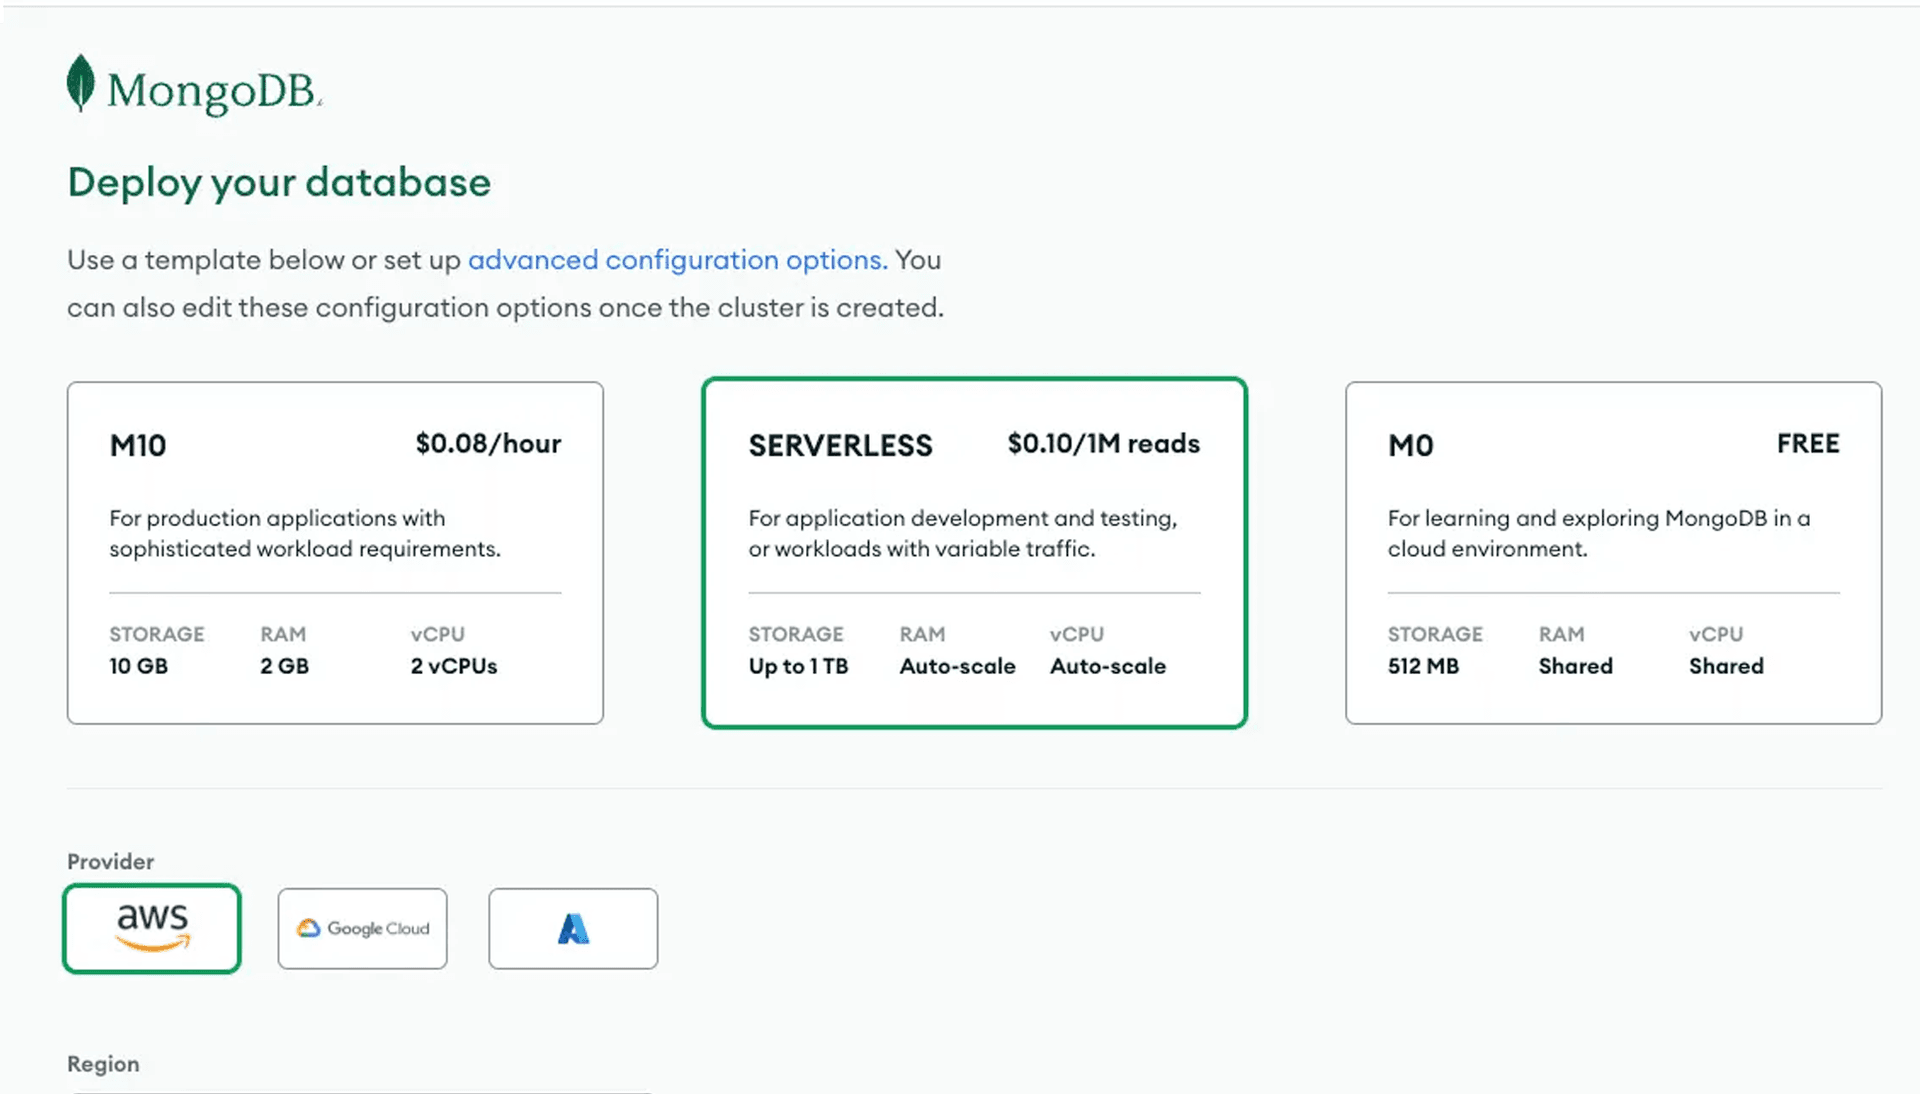Click the M0 vCPU Shared value
The image size is (1920, 1094).
pyautogui.click(x=1726, y=666)
